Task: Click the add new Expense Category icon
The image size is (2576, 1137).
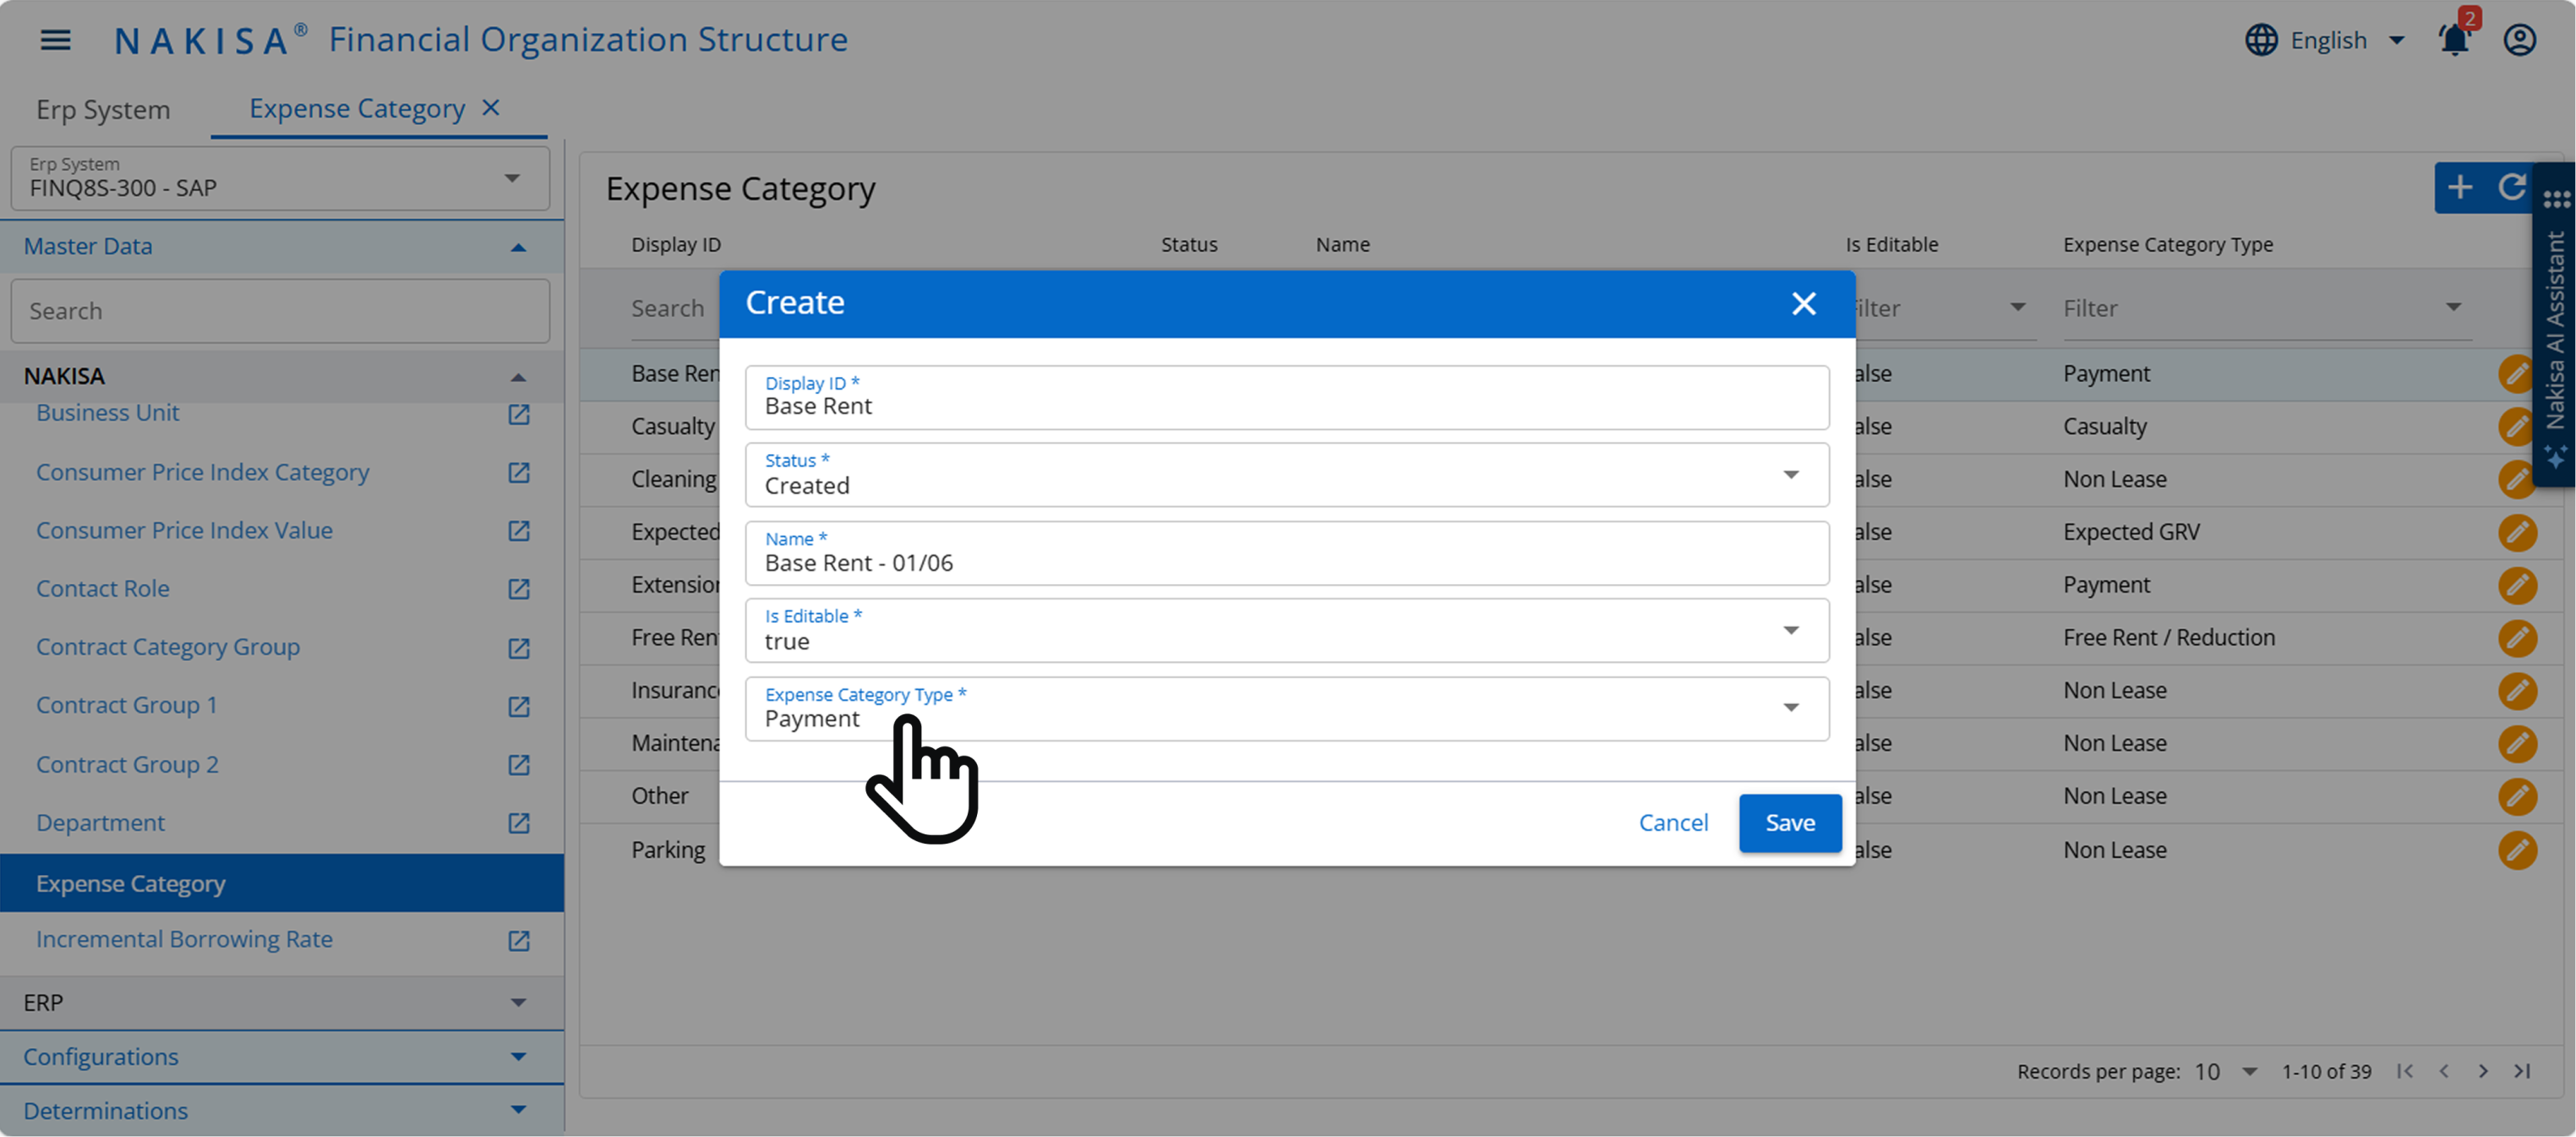Action: [2461, 188]
